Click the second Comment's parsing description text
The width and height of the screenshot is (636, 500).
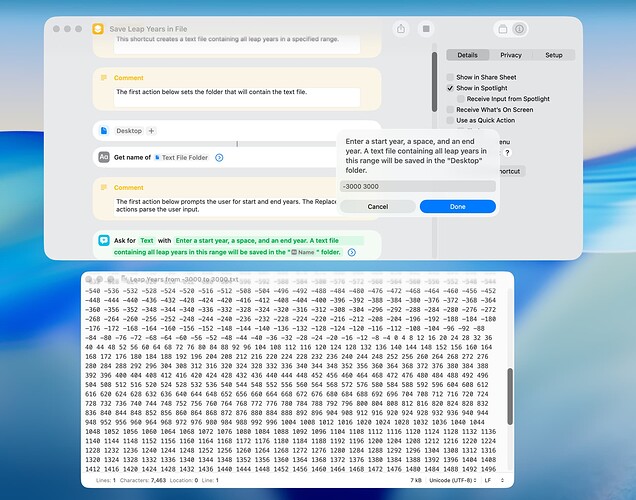pyautogui.click(x=226, y=206)
